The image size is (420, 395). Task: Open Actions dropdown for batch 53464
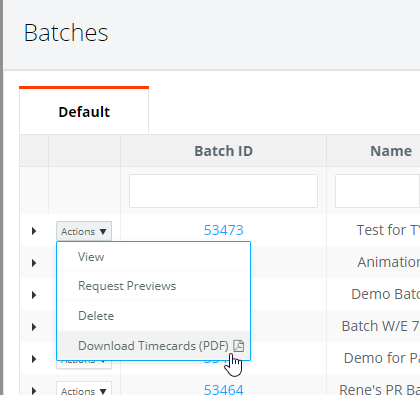point(84,389)
